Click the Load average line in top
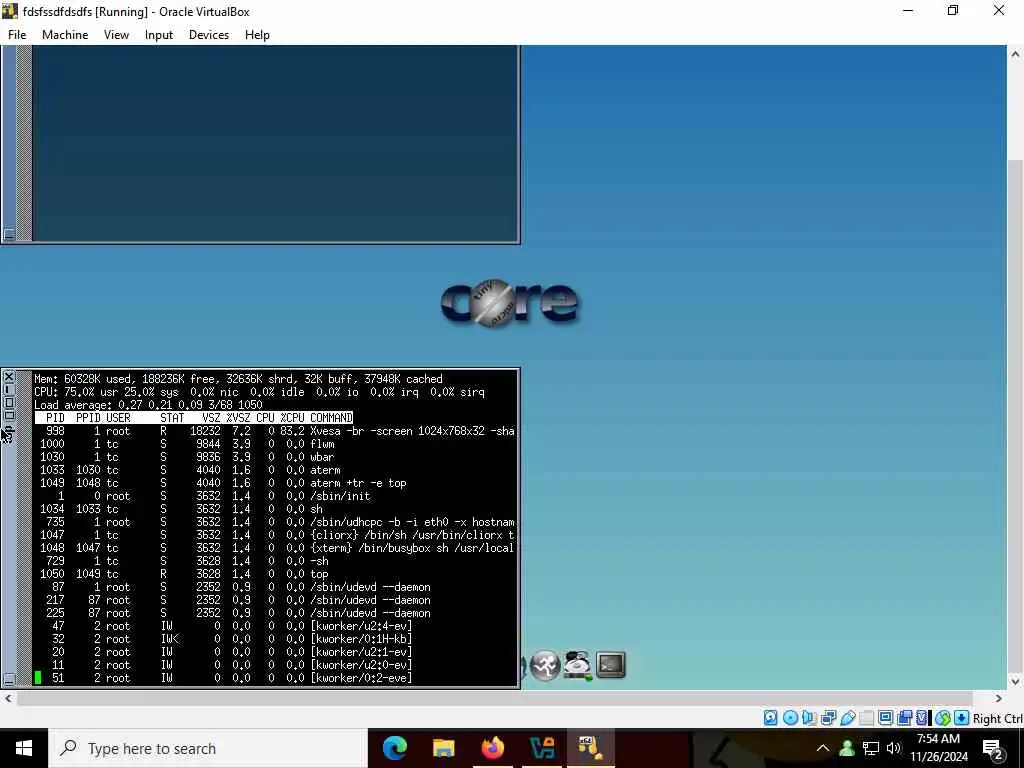 point(148,405)
